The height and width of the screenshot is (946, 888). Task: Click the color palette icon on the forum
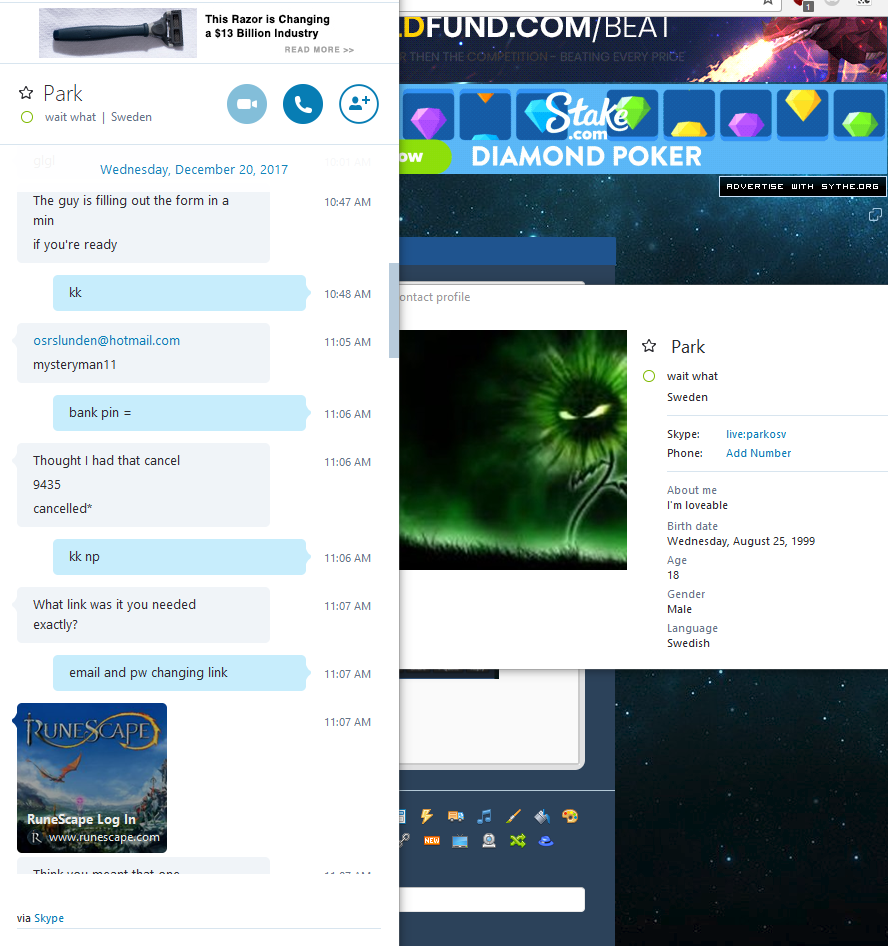coord(570,816)
